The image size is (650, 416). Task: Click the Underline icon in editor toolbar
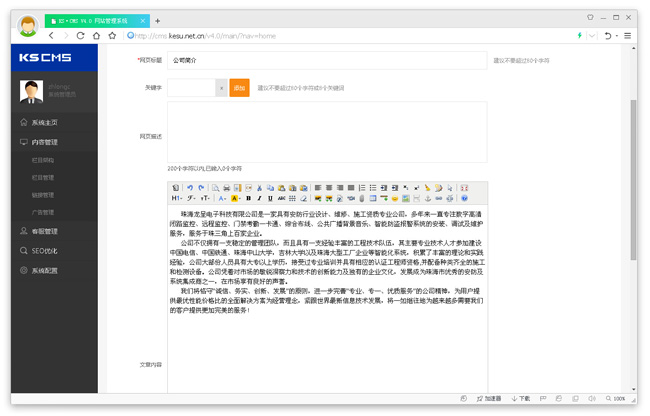271,199
